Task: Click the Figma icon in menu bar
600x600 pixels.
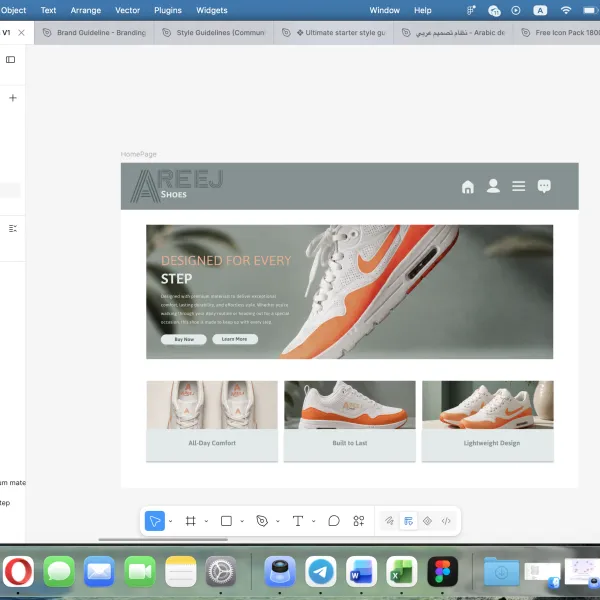Action: 471,10
